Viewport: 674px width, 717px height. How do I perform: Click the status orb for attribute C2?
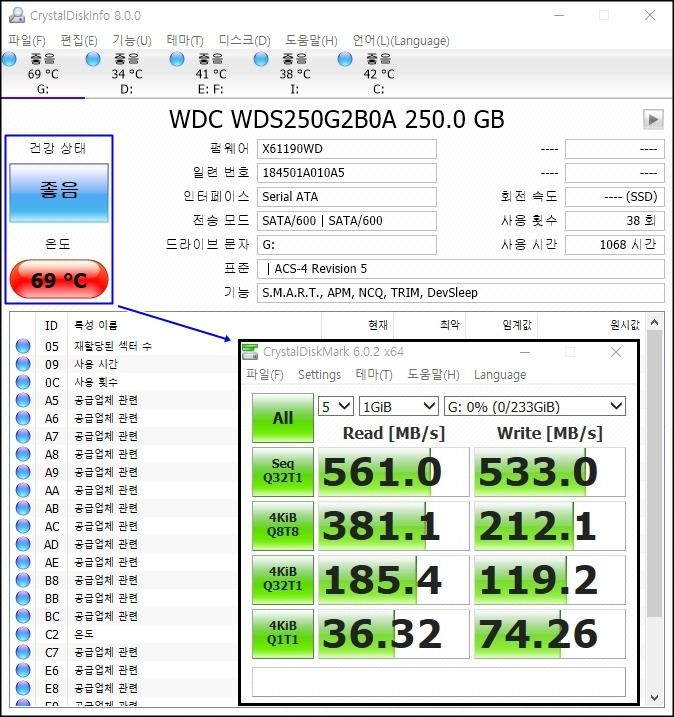click(x=23, y=634)
